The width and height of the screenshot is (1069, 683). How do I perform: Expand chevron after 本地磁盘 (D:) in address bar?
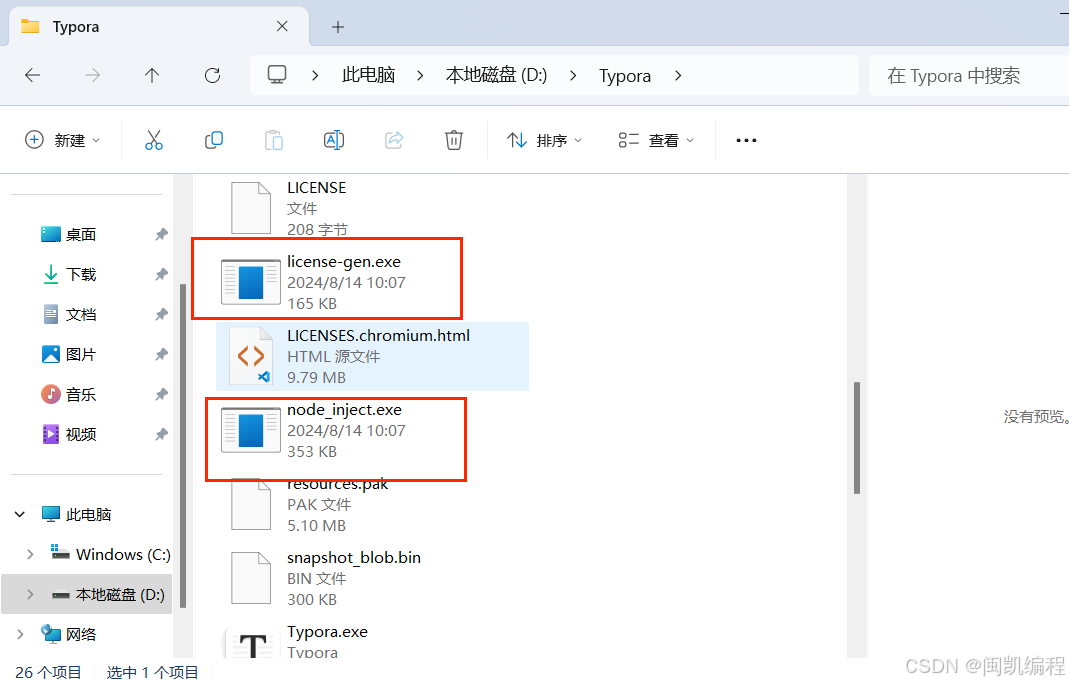point(573,75)
